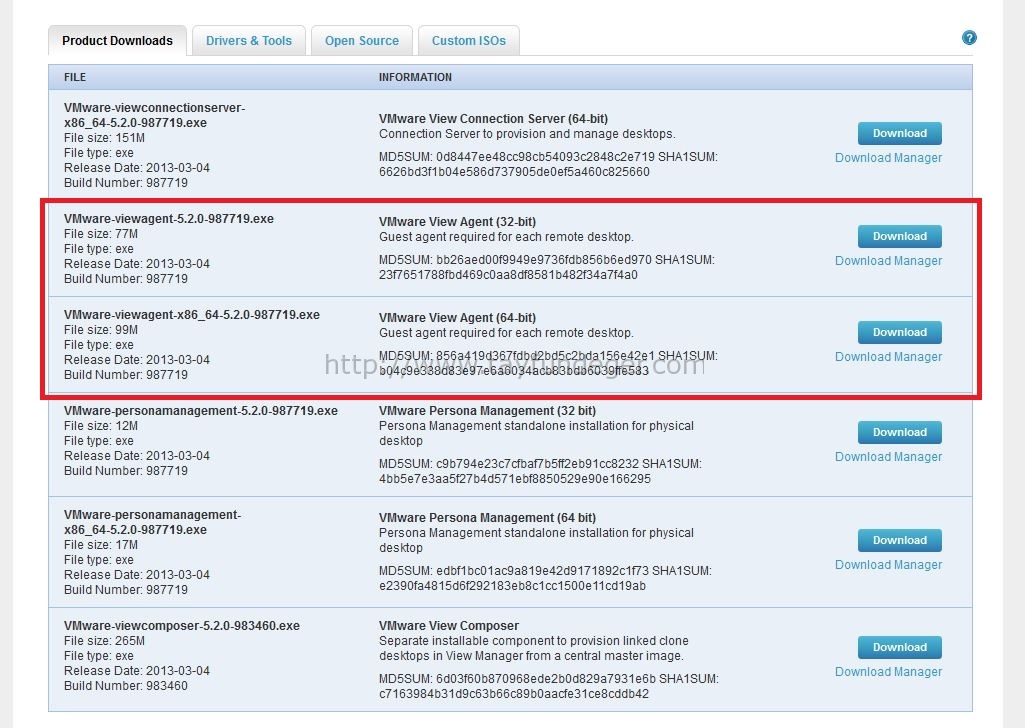Open Download Manager for View Composer
Viewport: 1025px width, 728px height.
[x=888, y=672]
